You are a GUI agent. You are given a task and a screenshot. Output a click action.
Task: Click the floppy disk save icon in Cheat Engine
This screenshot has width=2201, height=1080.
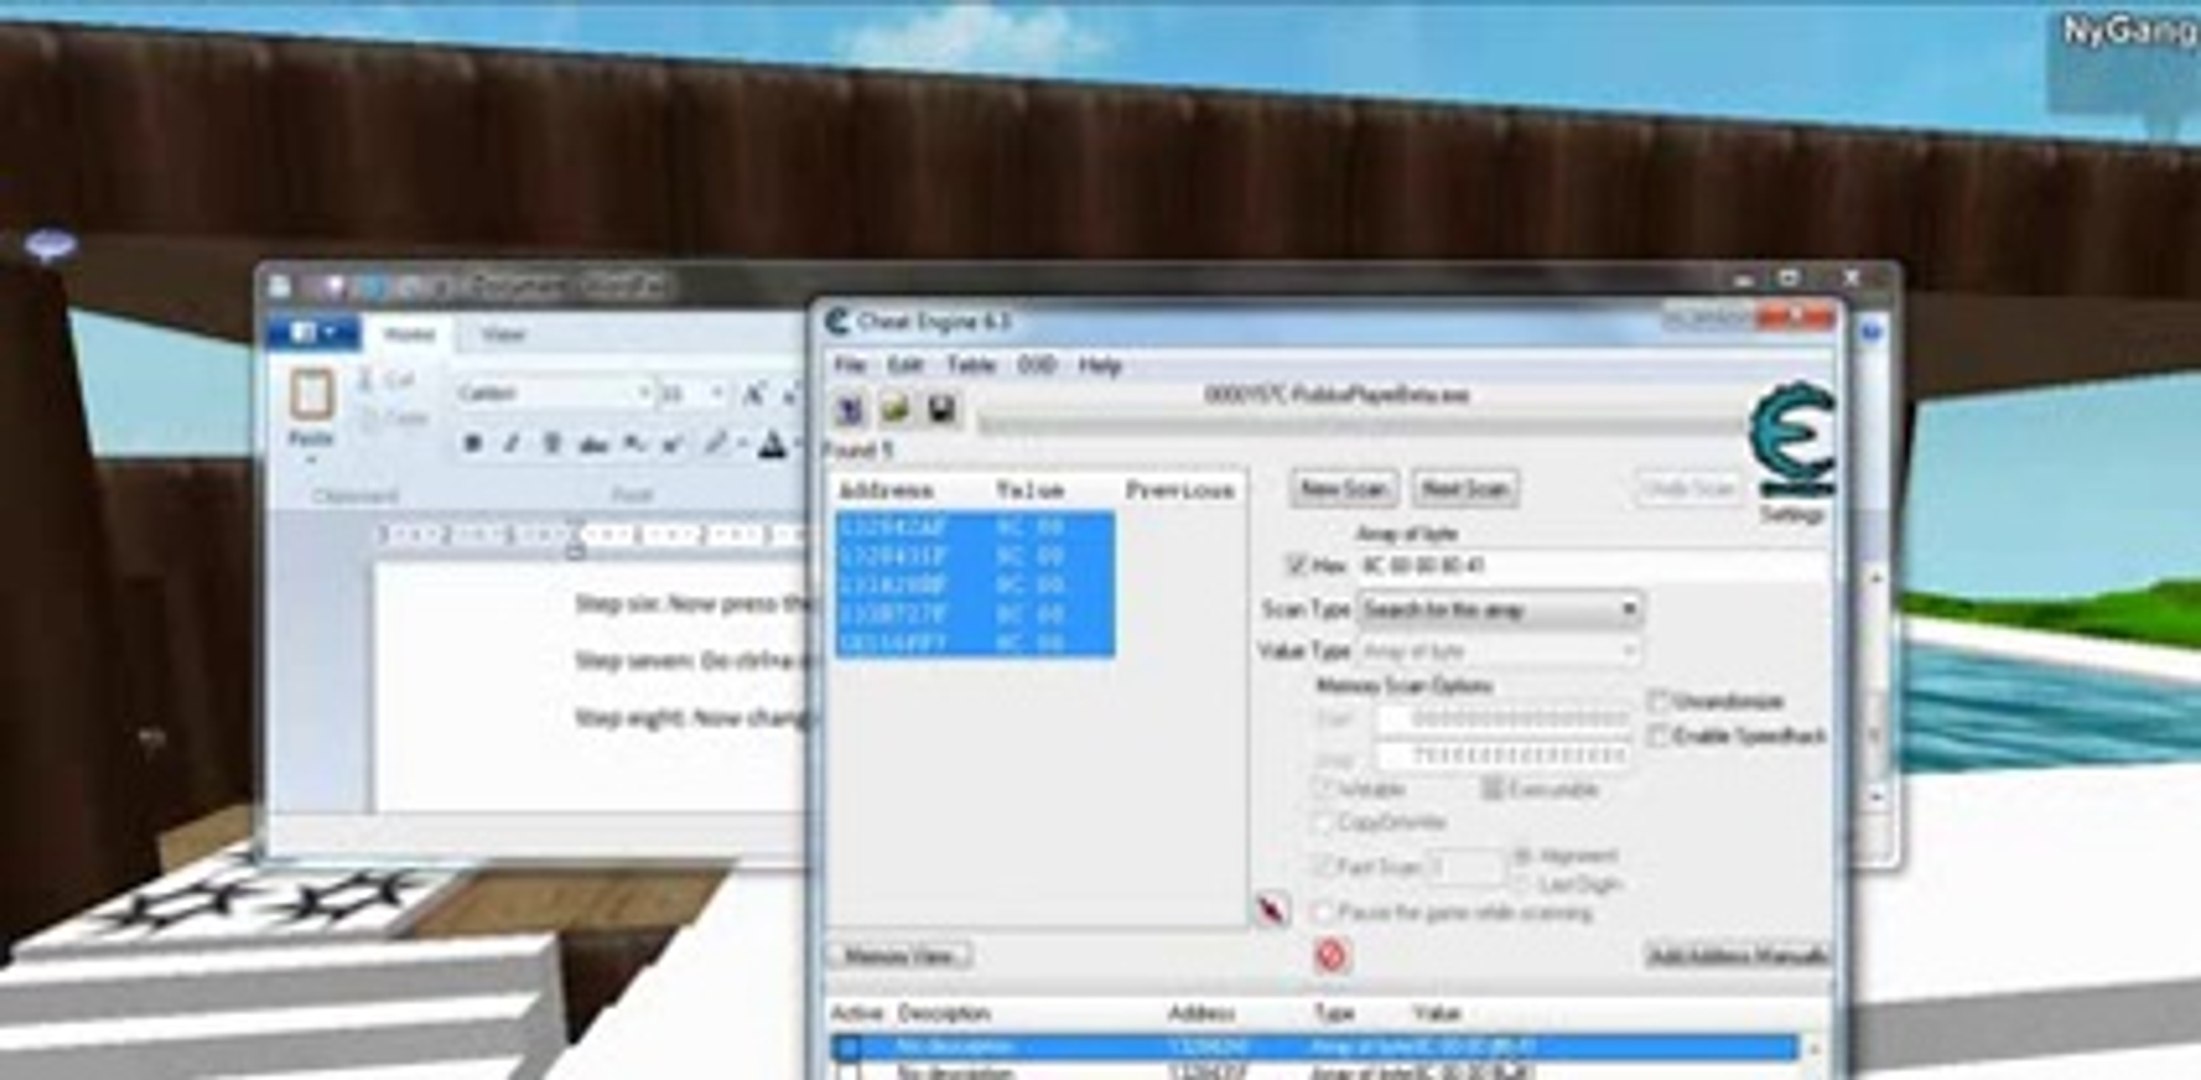pos(940,410)
